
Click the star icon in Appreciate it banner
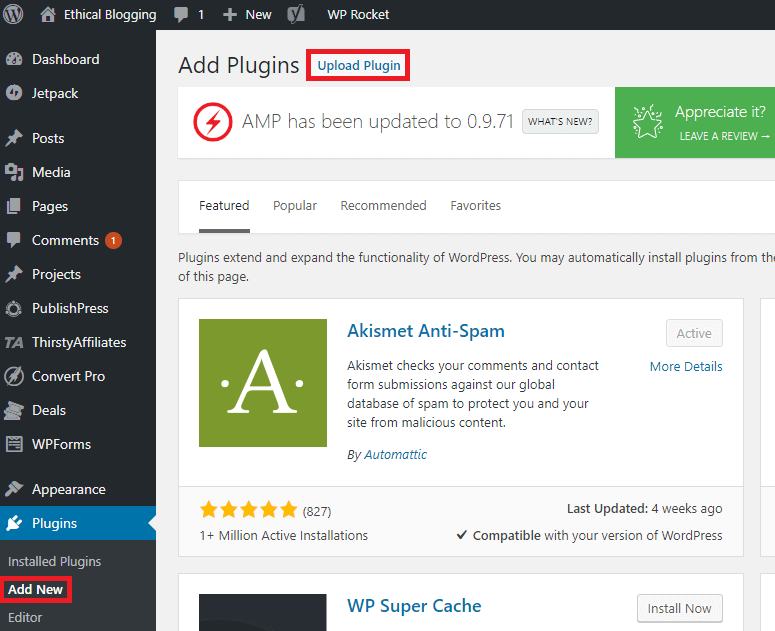647,122
